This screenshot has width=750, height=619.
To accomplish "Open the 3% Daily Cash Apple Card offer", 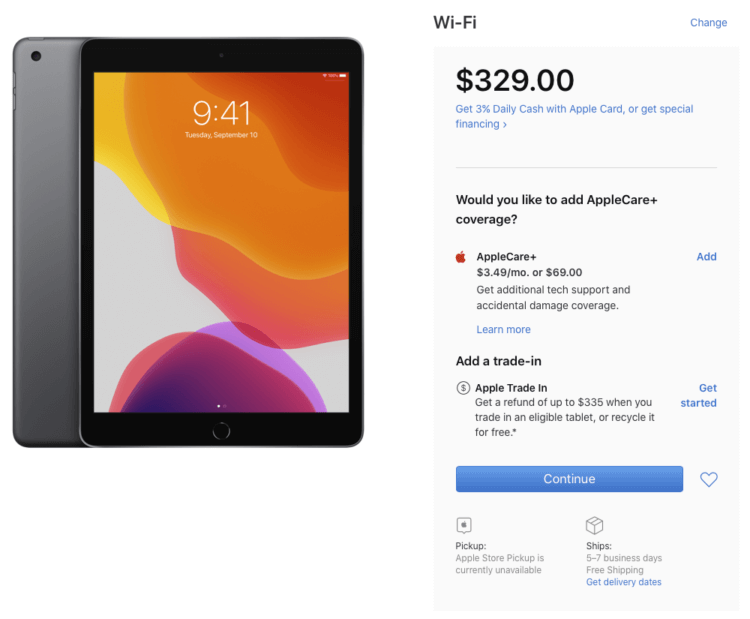I will 574,116.
